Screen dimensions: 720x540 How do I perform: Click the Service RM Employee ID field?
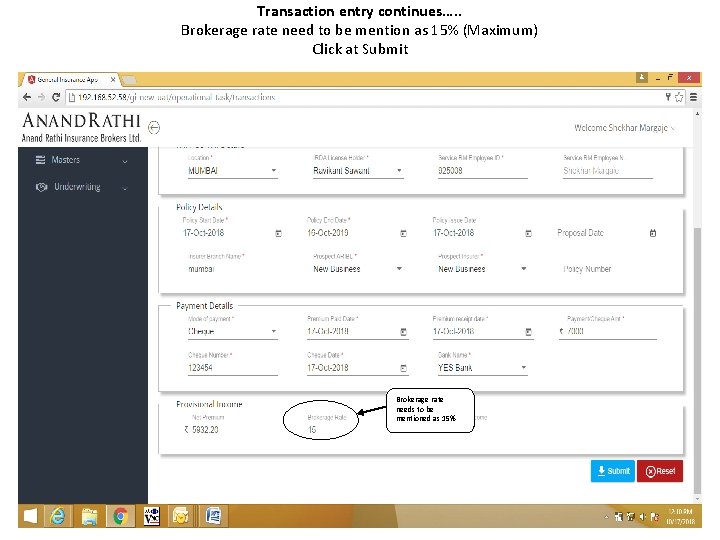point(483,171)
